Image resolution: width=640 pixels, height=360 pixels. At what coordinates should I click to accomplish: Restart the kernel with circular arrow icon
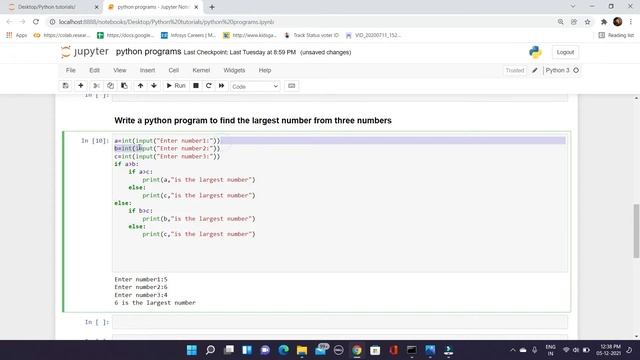[209, 86]
